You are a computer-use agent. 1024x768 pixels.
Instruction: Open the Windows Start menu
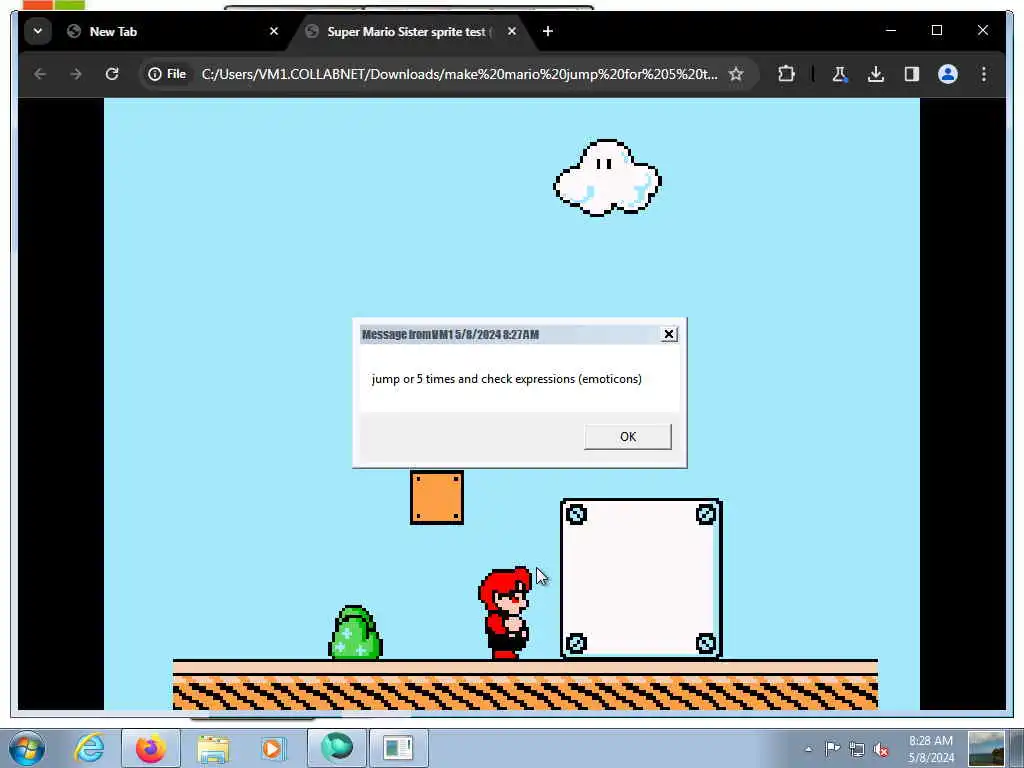[x=27, y=748]
